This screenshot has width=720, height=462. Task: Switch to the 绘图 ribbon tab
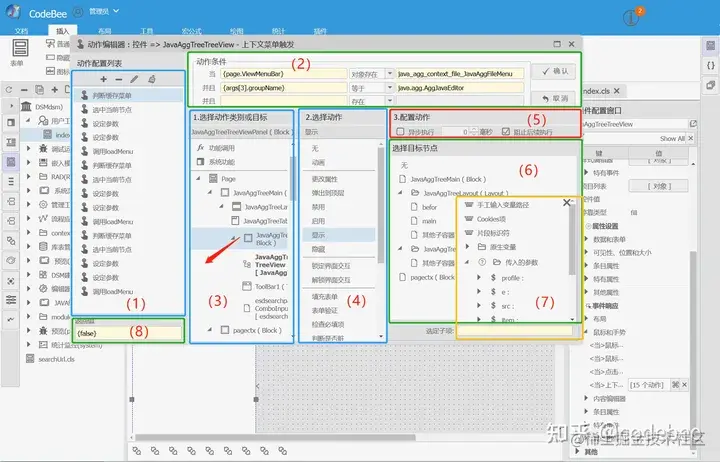click(x=236, y=31)
